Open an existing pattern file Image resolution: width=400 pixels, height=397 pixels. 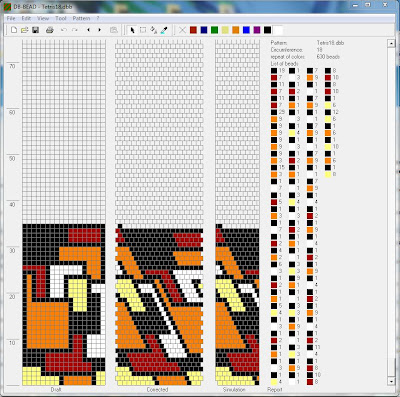pyautogui.click(x=24, y=30)
